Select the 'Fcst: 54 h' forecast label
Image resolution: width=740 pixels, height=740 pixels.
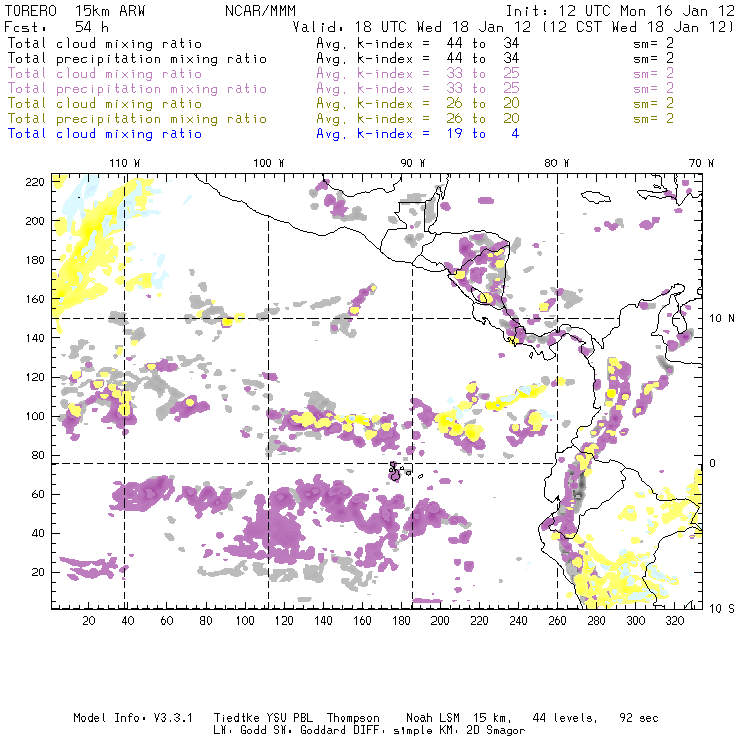tap(56, 27)
